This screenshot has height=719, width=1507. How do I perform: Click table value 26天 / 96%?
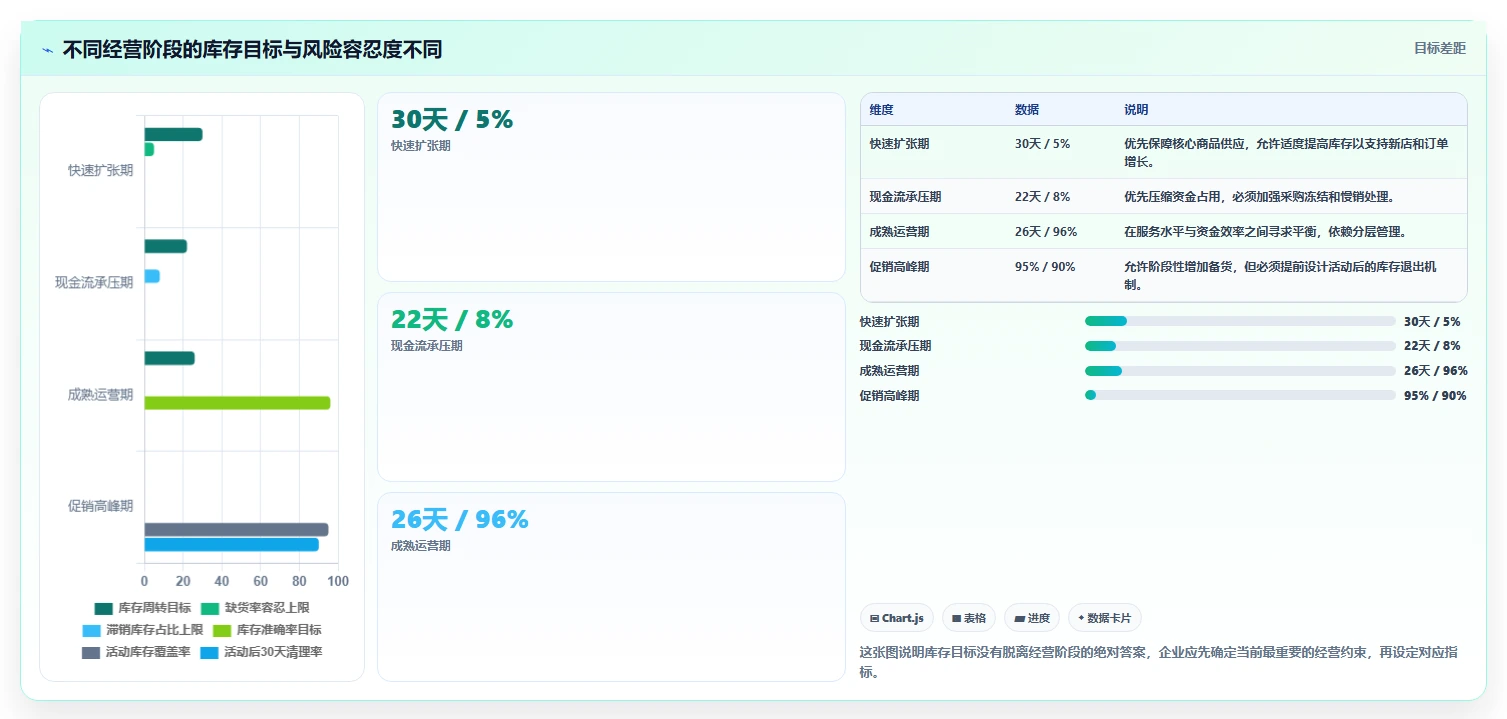coord(1046,232)
